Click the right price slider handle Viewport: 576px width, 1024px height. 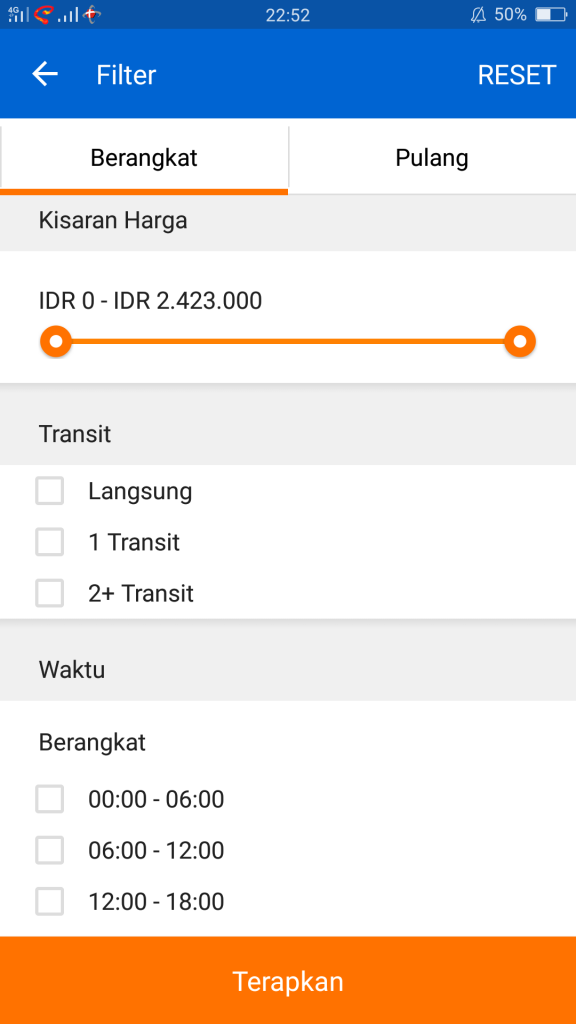pyautogui.click(x=519, y=341)
